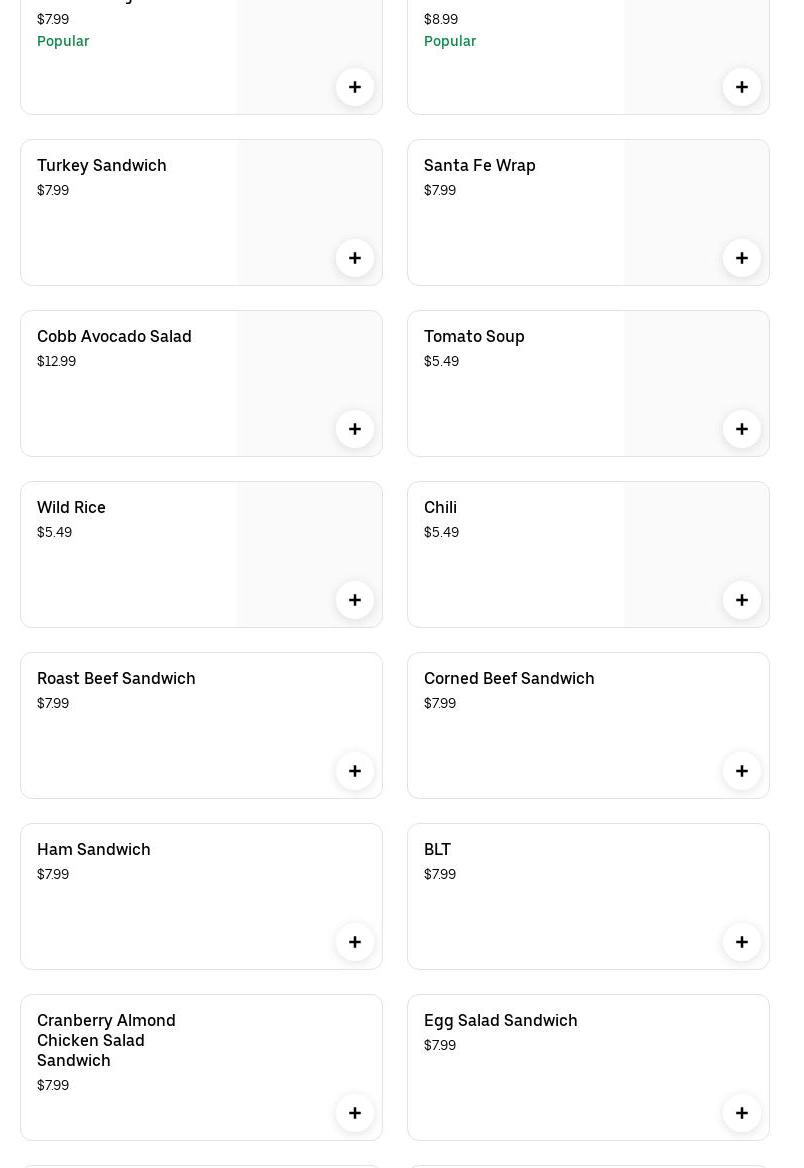Screen dimensions: 804x1168
Task: Add Cobb Avocado Salad to cart
Action: coord(355,429)
